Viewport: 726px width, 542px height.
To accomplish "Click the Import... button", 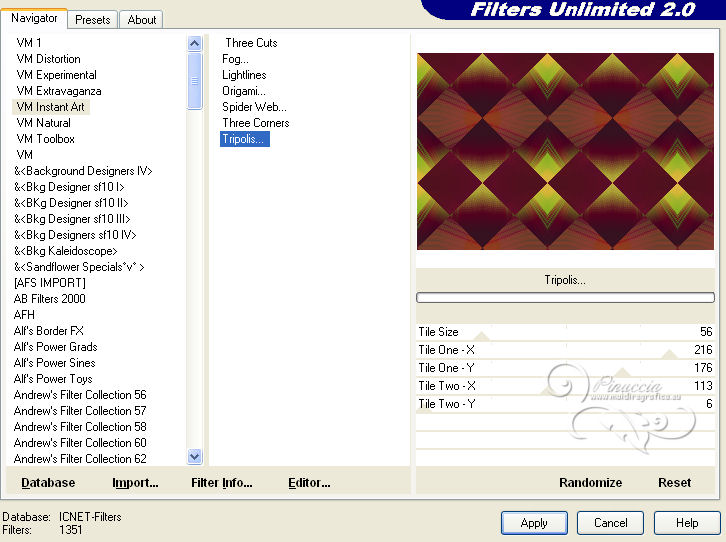I will pyautogui.click(x=135, y=483).
